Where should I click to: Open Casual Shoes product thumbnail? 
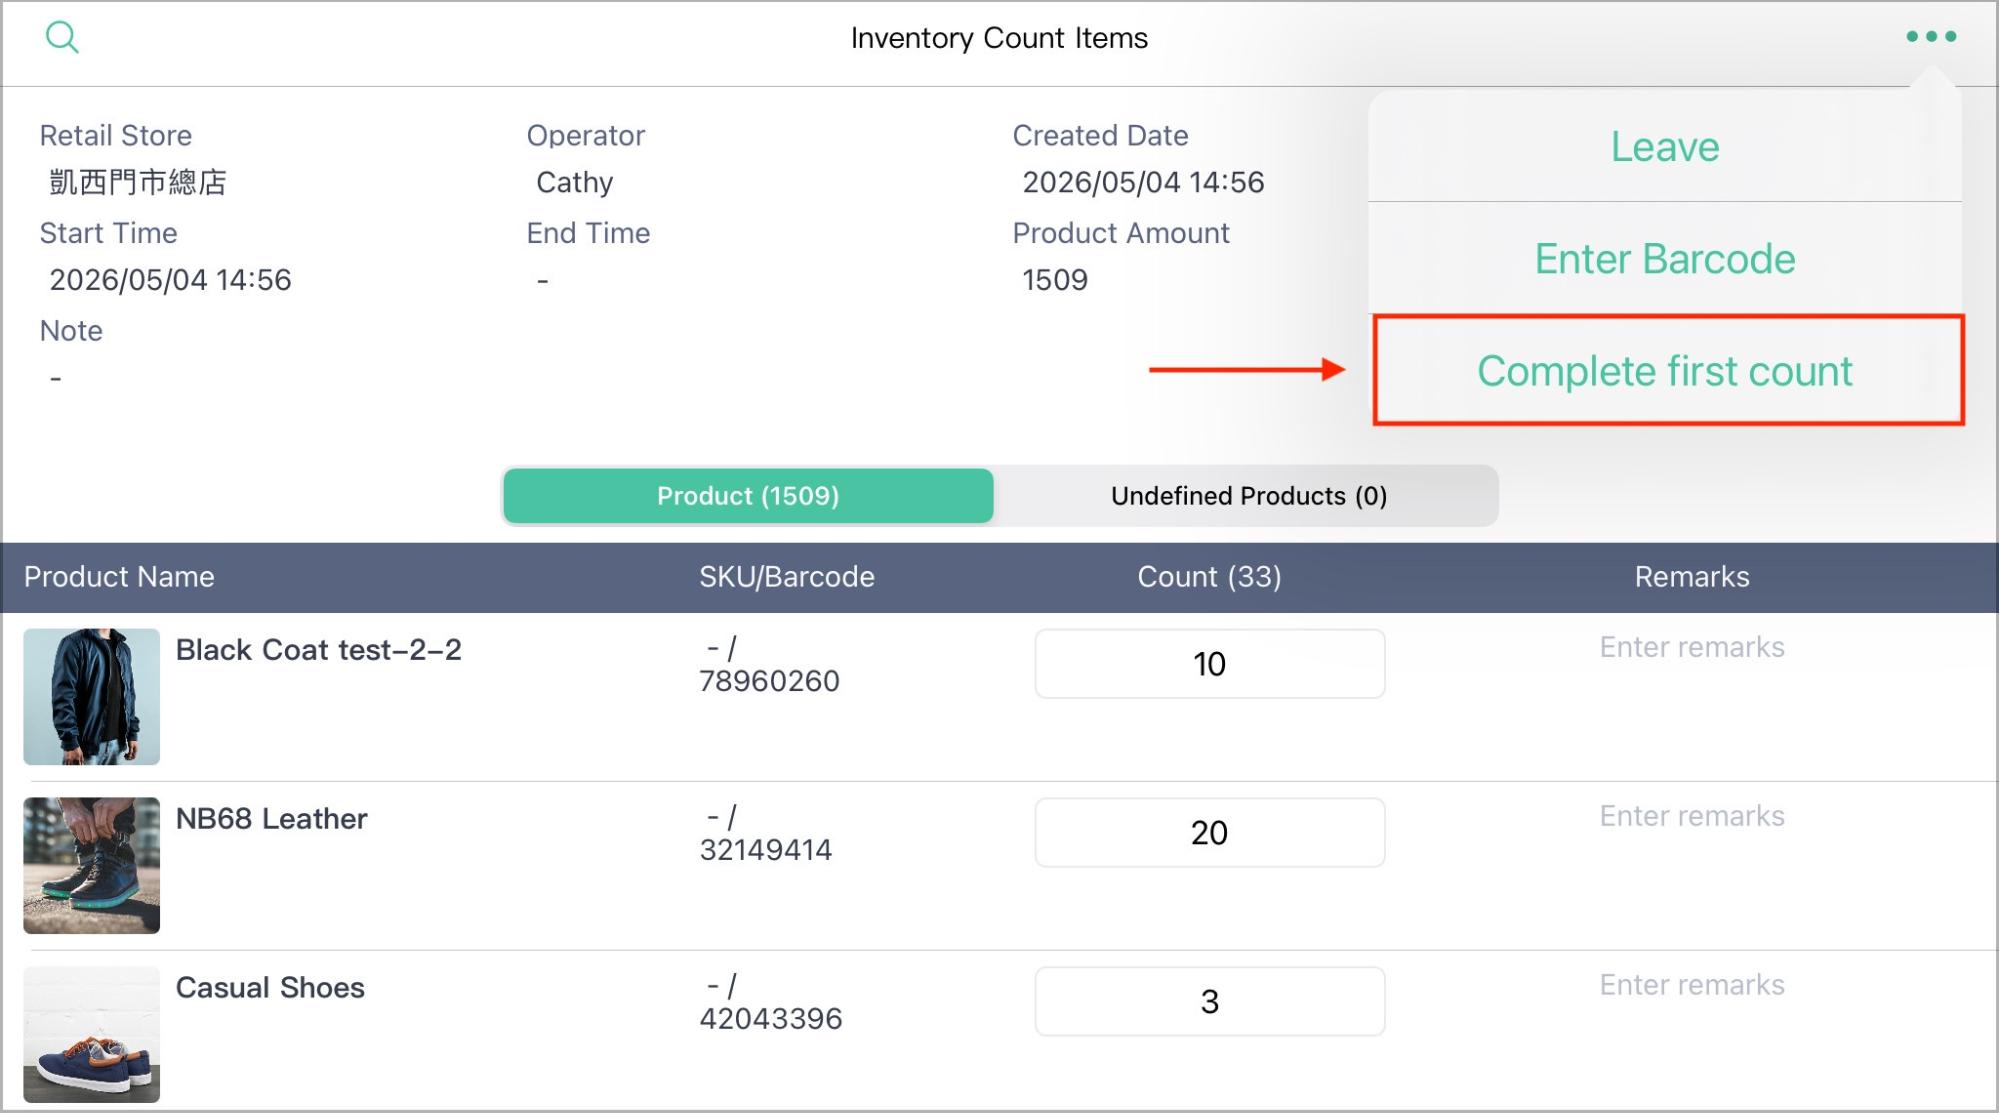(92, 1035)
